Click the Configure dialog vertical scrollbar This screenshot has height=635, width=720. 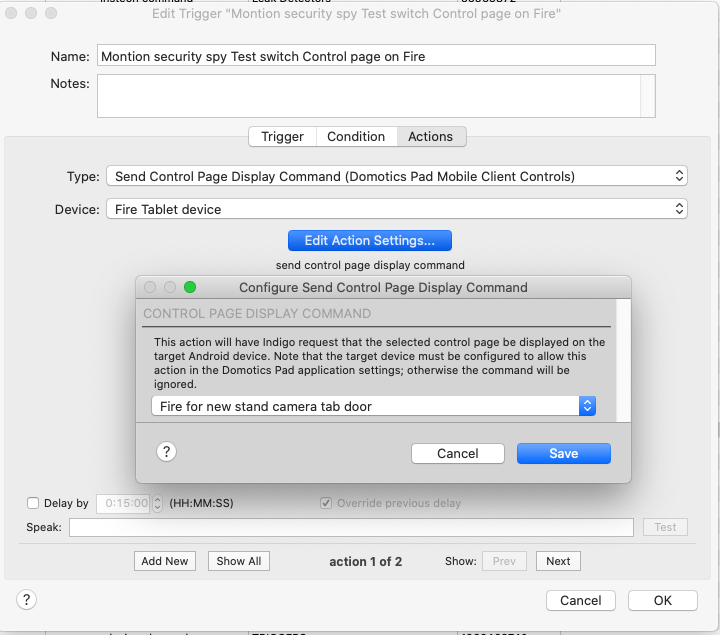[623, 360]
